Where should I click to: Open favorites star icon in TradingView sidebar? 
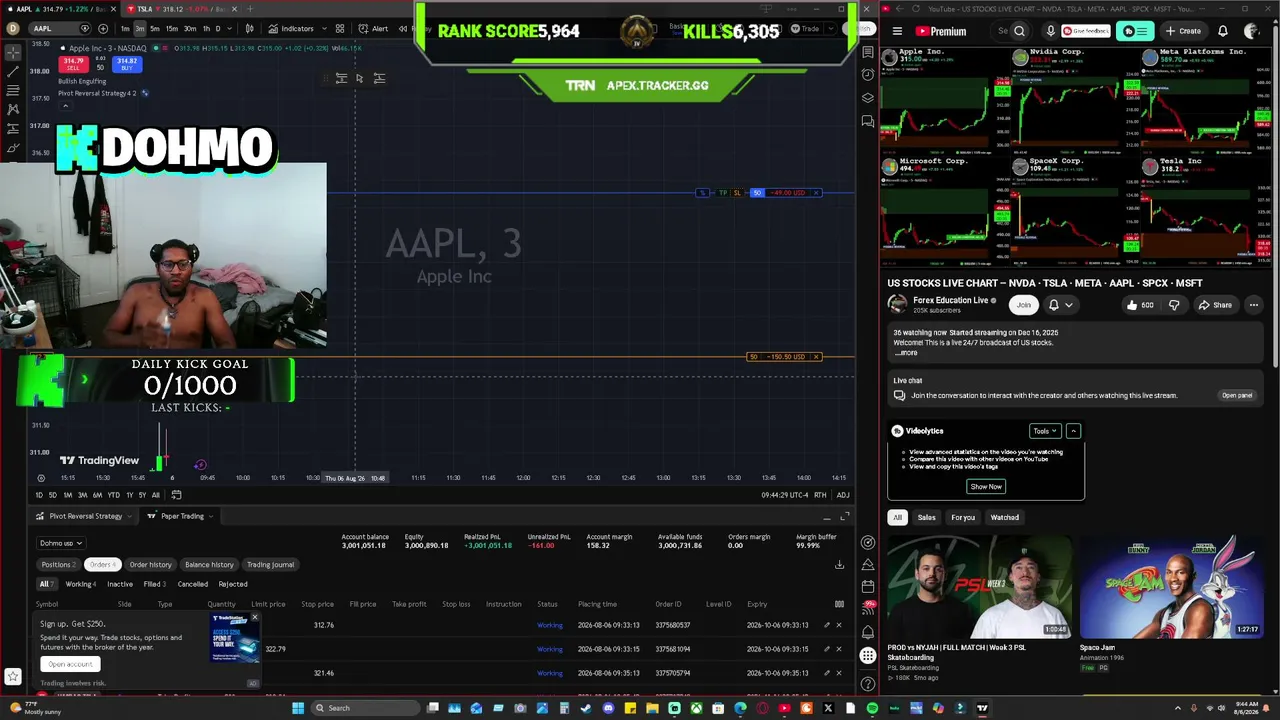click(x=13, y=677)
